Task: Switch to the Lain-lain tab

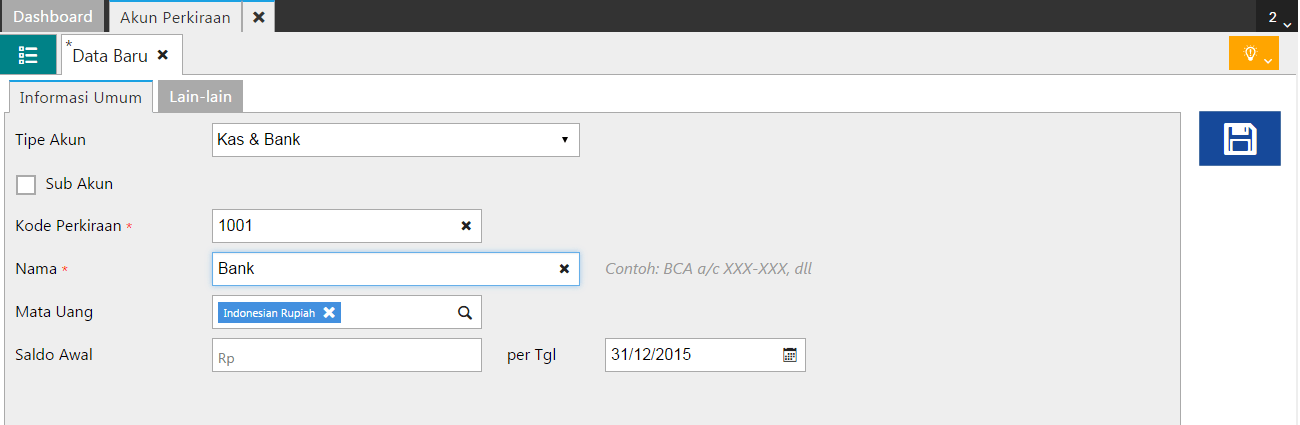Action: pos(201,97)
